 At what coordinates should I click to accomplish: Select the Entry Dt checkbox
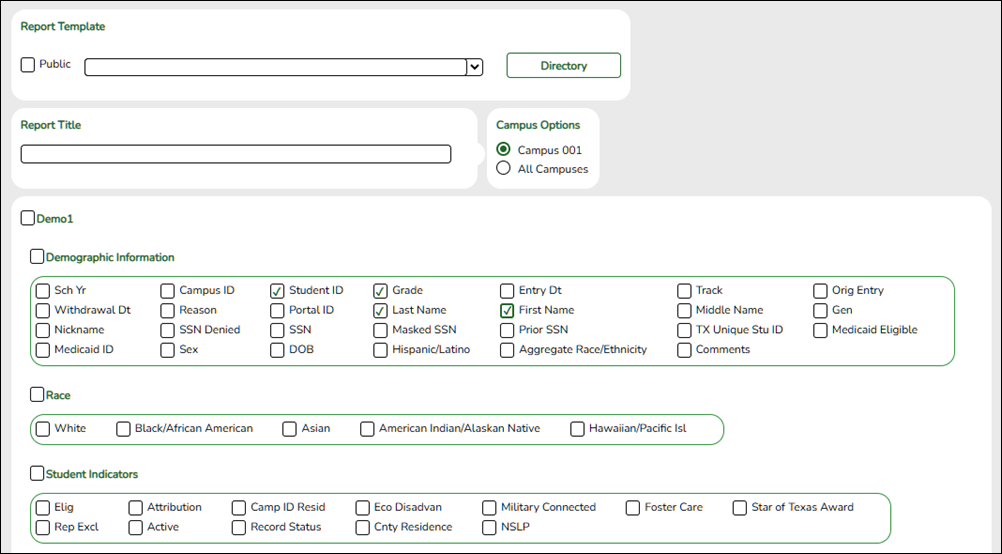(x=507, y=291)
